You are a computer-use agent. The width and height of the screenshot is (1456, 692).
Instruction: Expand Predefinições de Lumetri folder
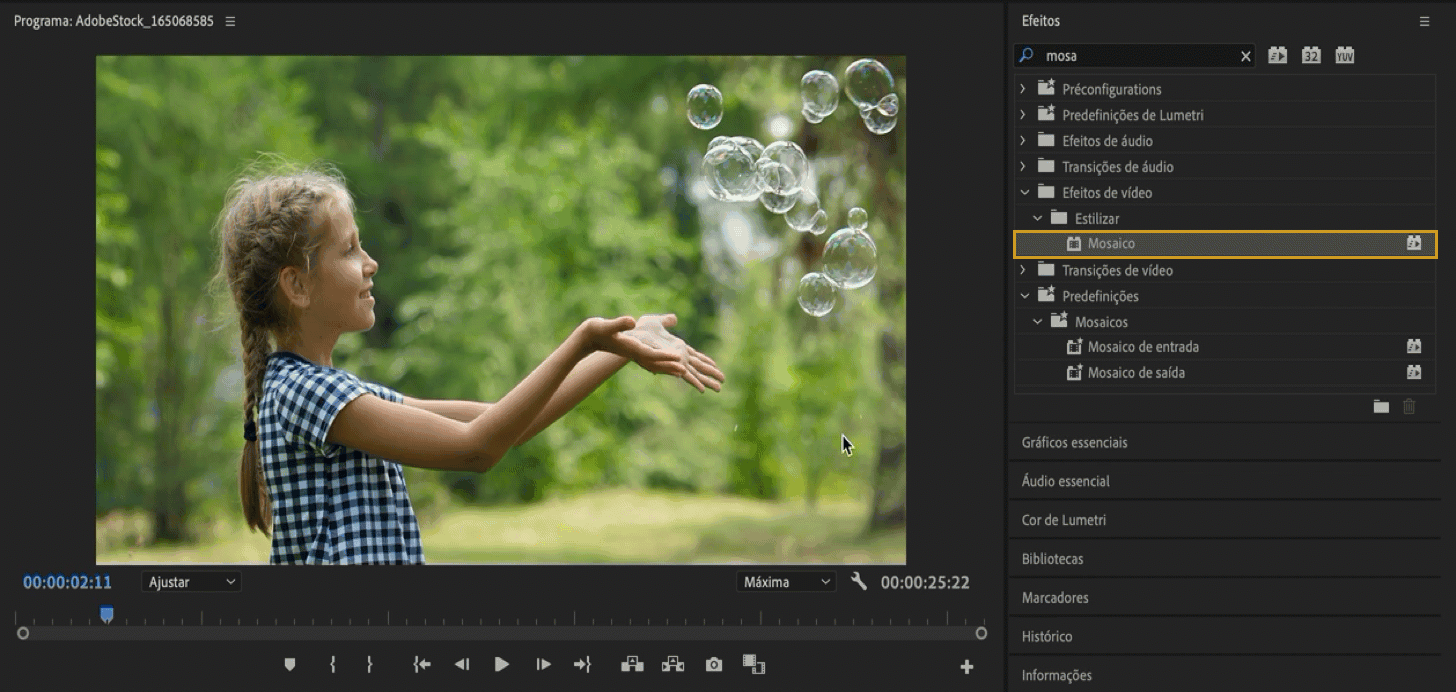pyautogui.click(x=1023, y=115)
